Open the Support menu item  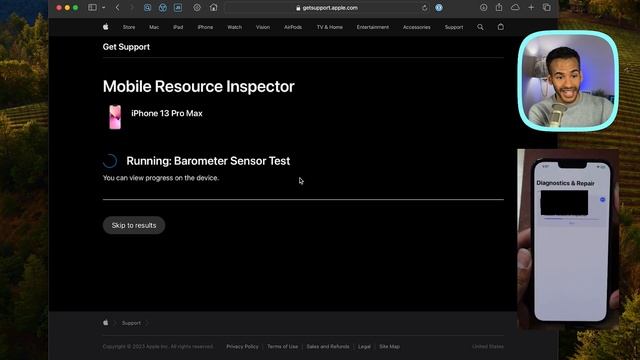(454, 27)
